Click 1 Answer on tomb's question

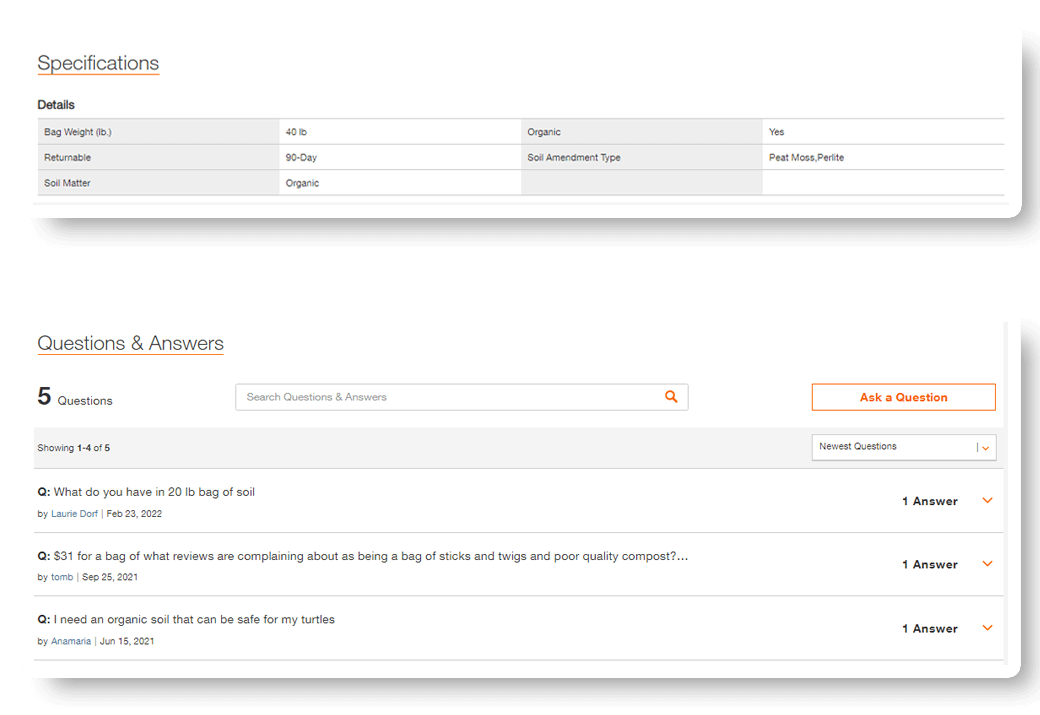coord(930,564)
